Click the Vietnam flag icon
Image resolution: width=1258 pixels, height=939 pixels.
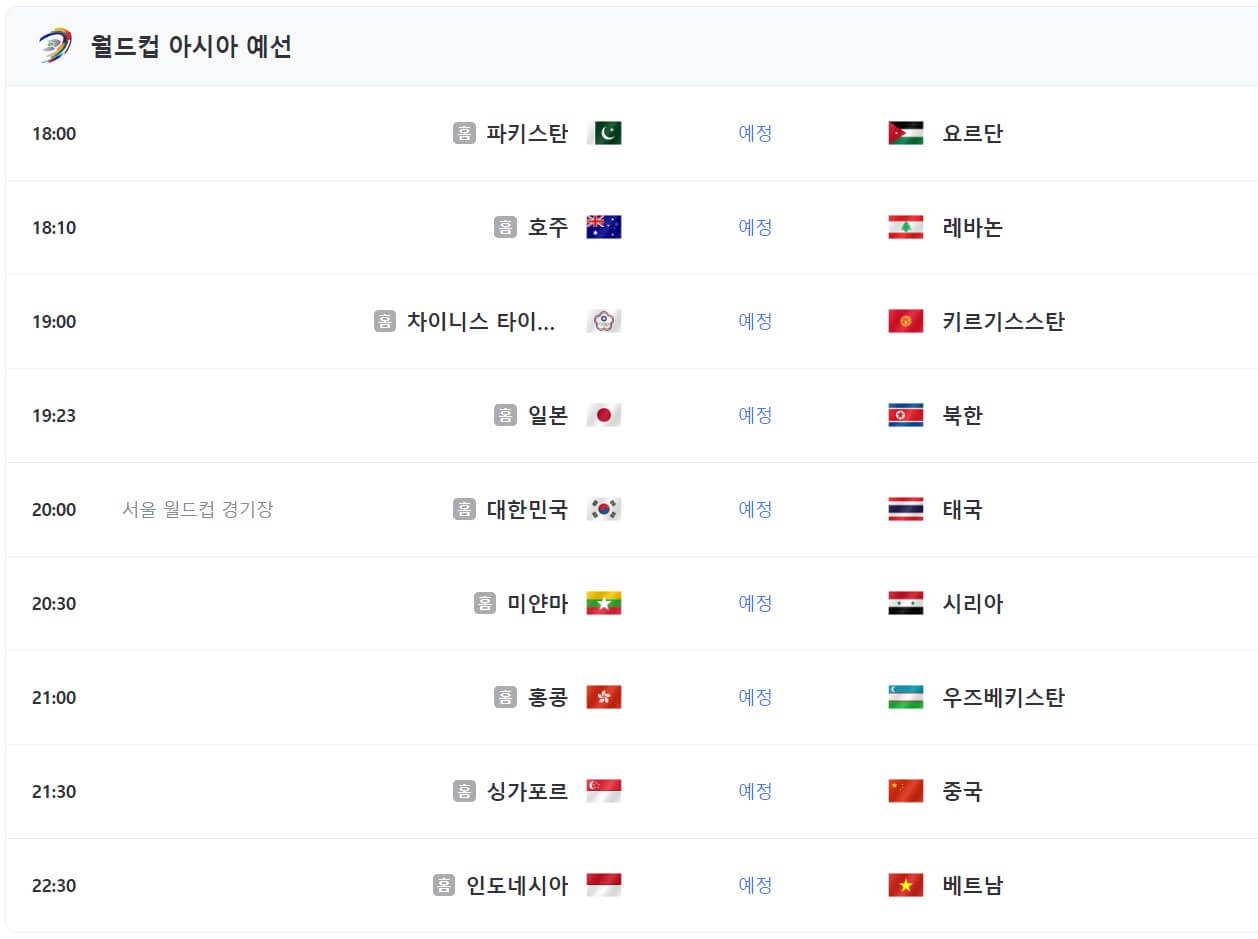click(x=904, y=886)
